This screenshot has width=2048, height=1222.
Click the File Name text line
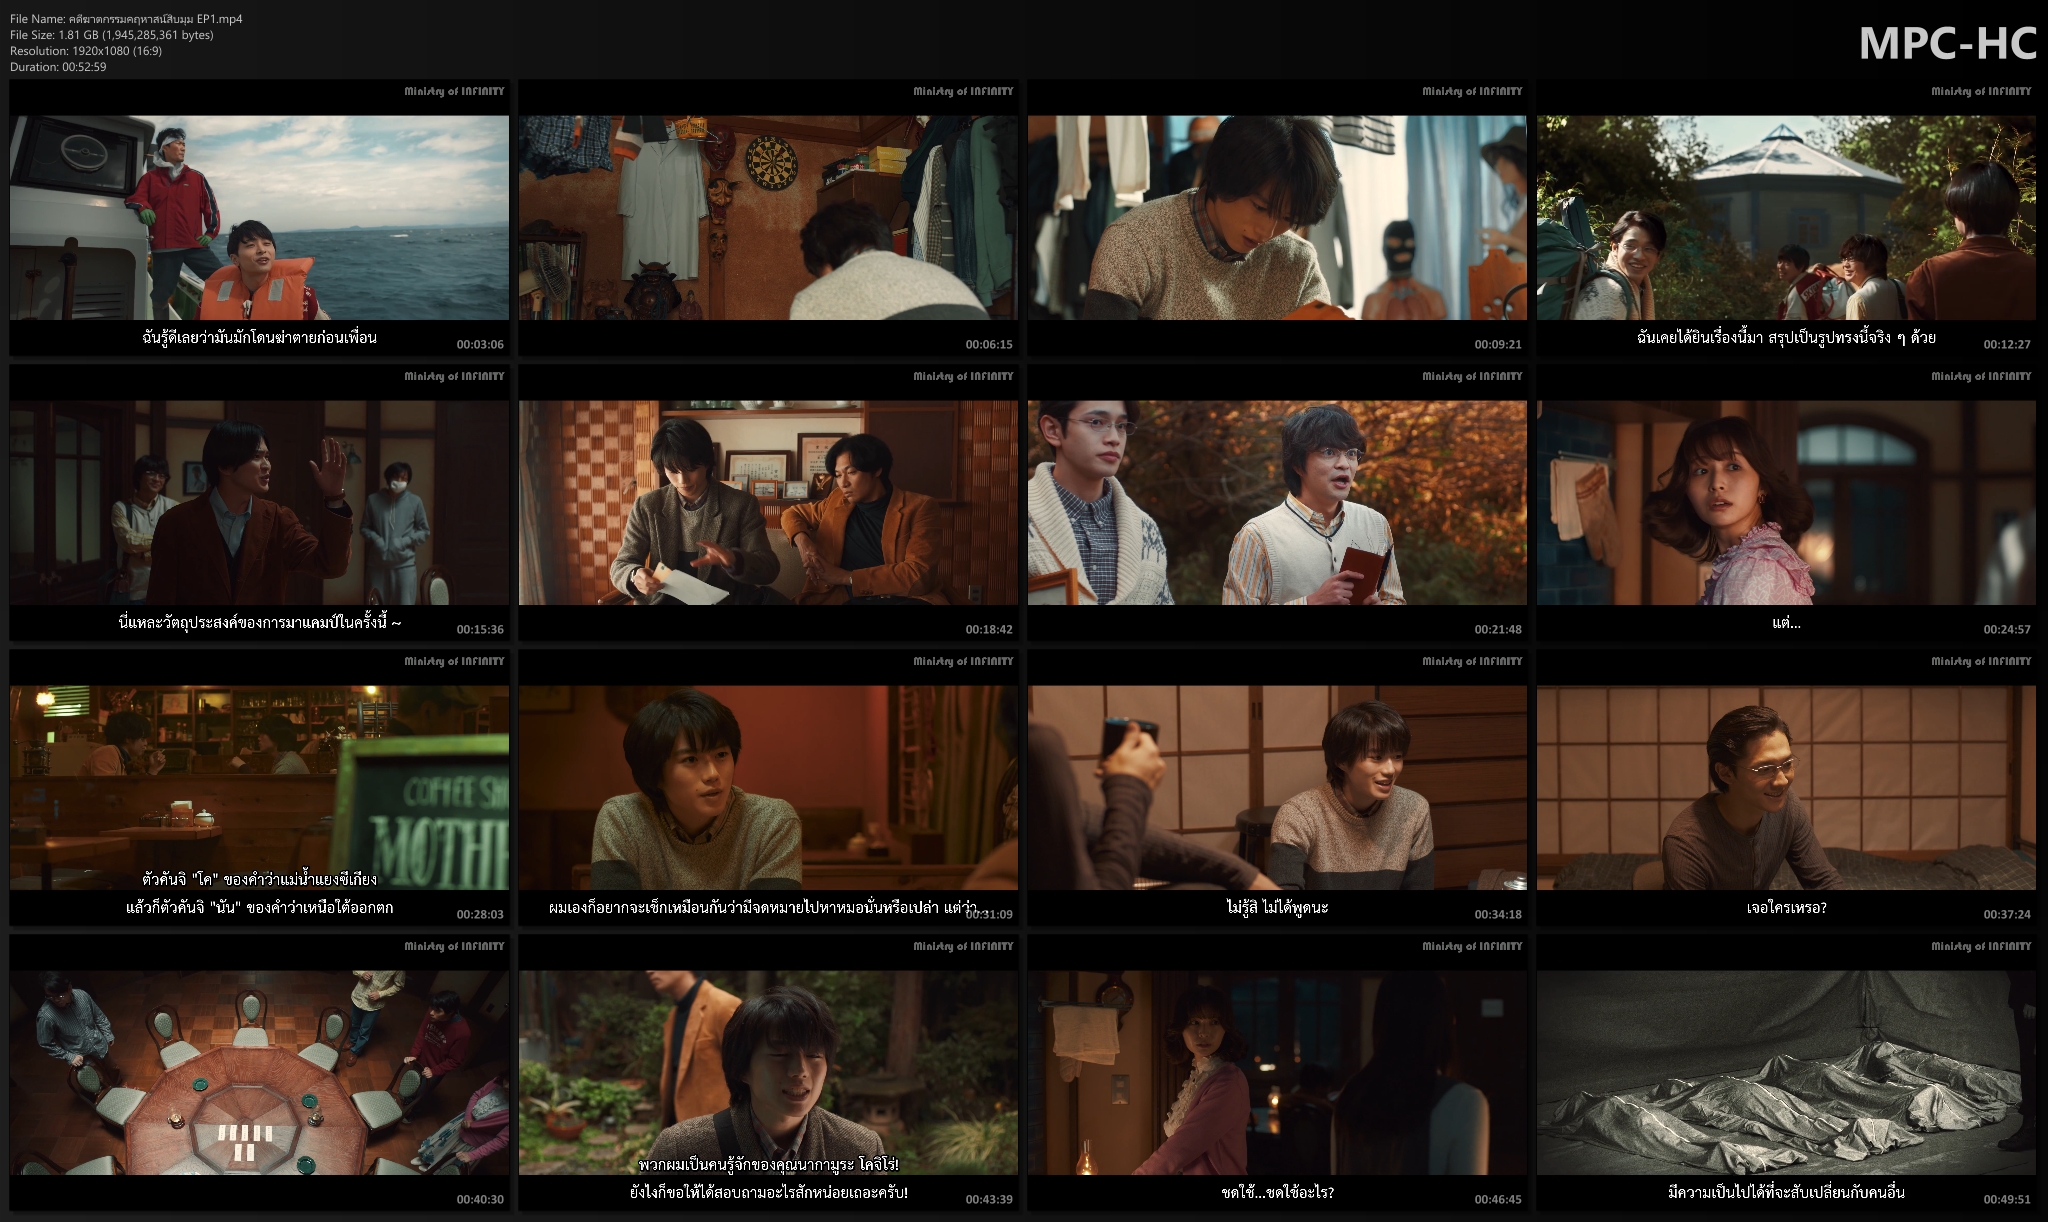(x=126, y=19)
